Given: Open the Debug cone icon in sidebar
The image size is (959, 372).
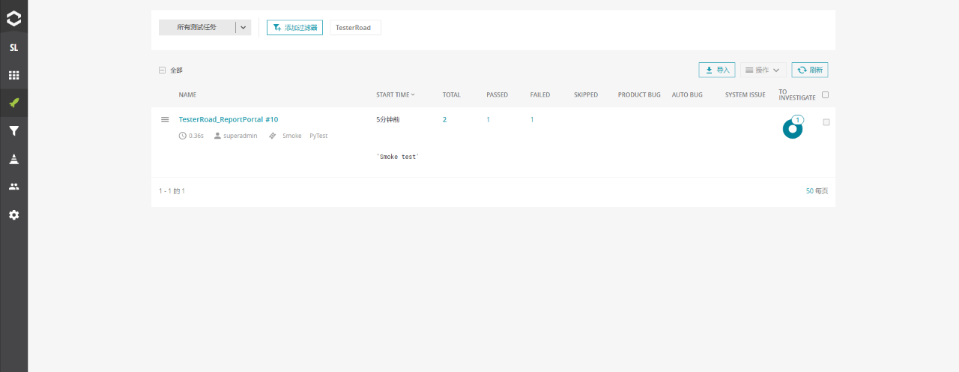Looking at the screenshot, I should pyautogui.click(x=13, y=159).
